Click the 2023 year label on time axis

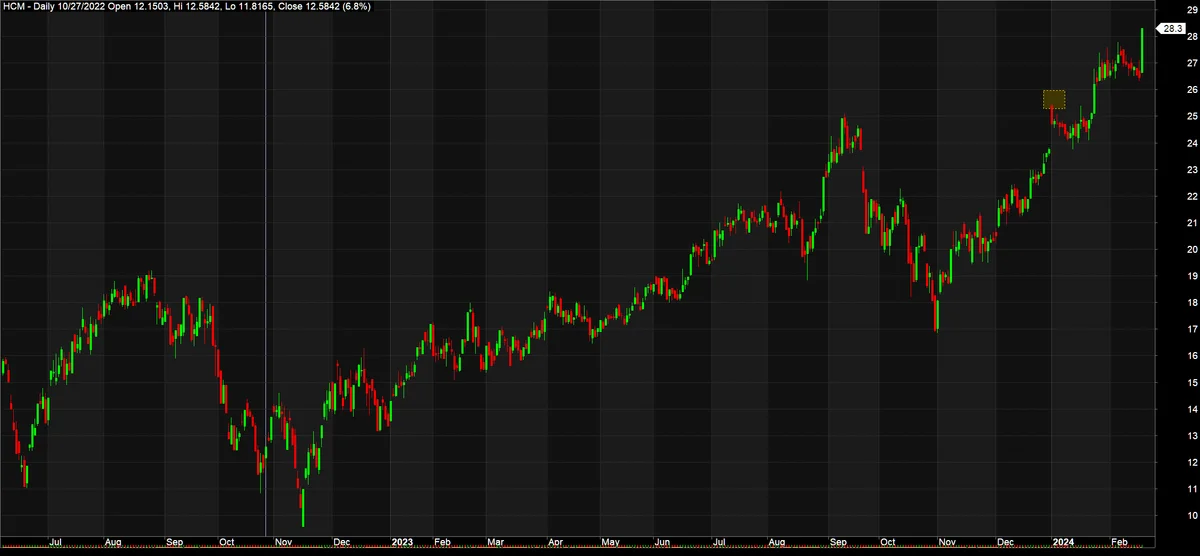[x=402, y=541]
